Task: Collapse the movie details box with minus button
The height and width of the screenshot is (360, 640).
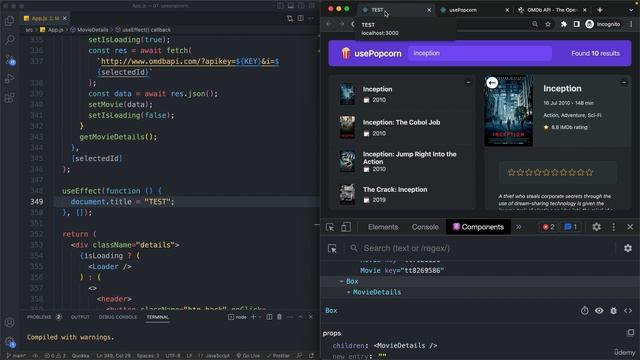Action: 624,82
